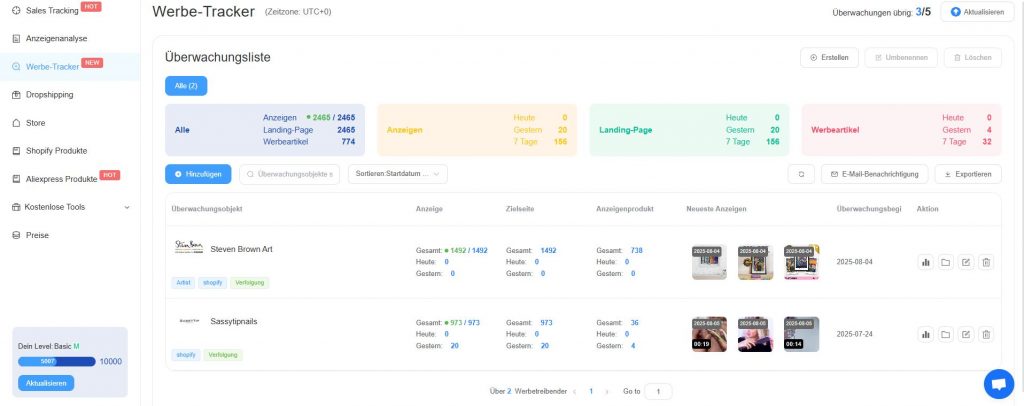Click edit icon for Sassytipnails
The image size is (1024, 406).
click(966, 334)
